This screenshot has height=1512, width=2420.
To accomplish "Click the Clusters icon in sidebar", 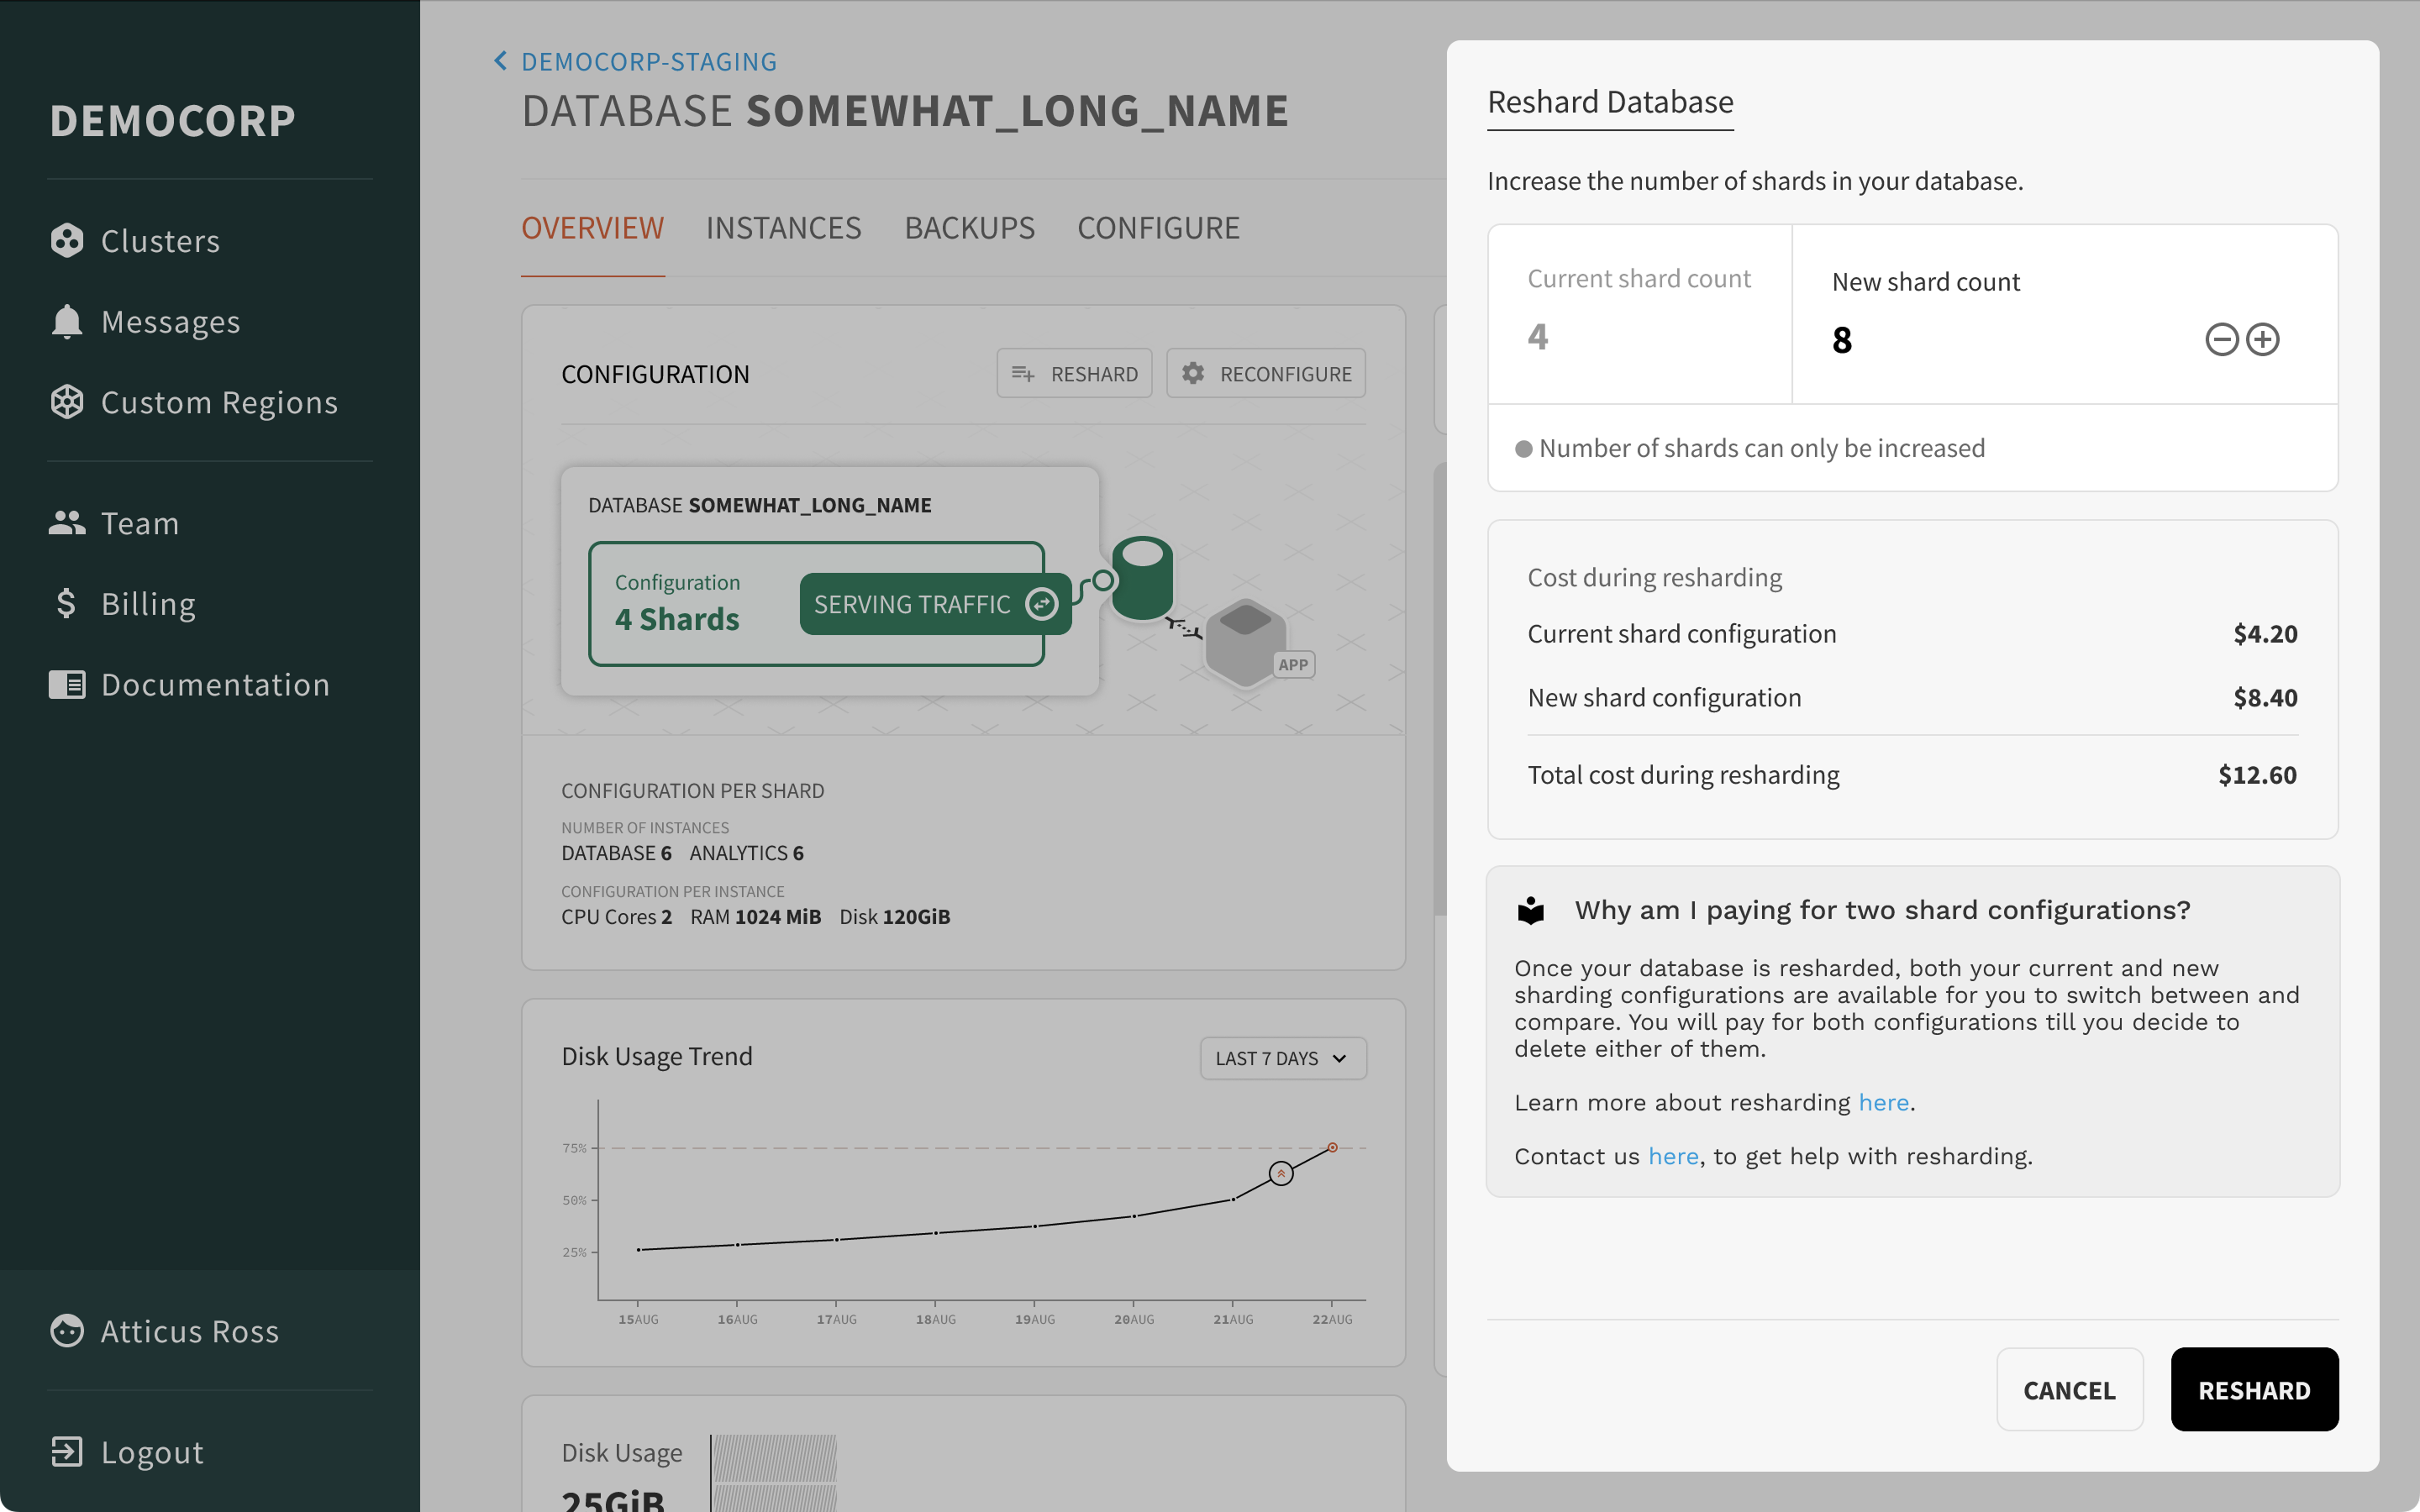I will 67,241.
